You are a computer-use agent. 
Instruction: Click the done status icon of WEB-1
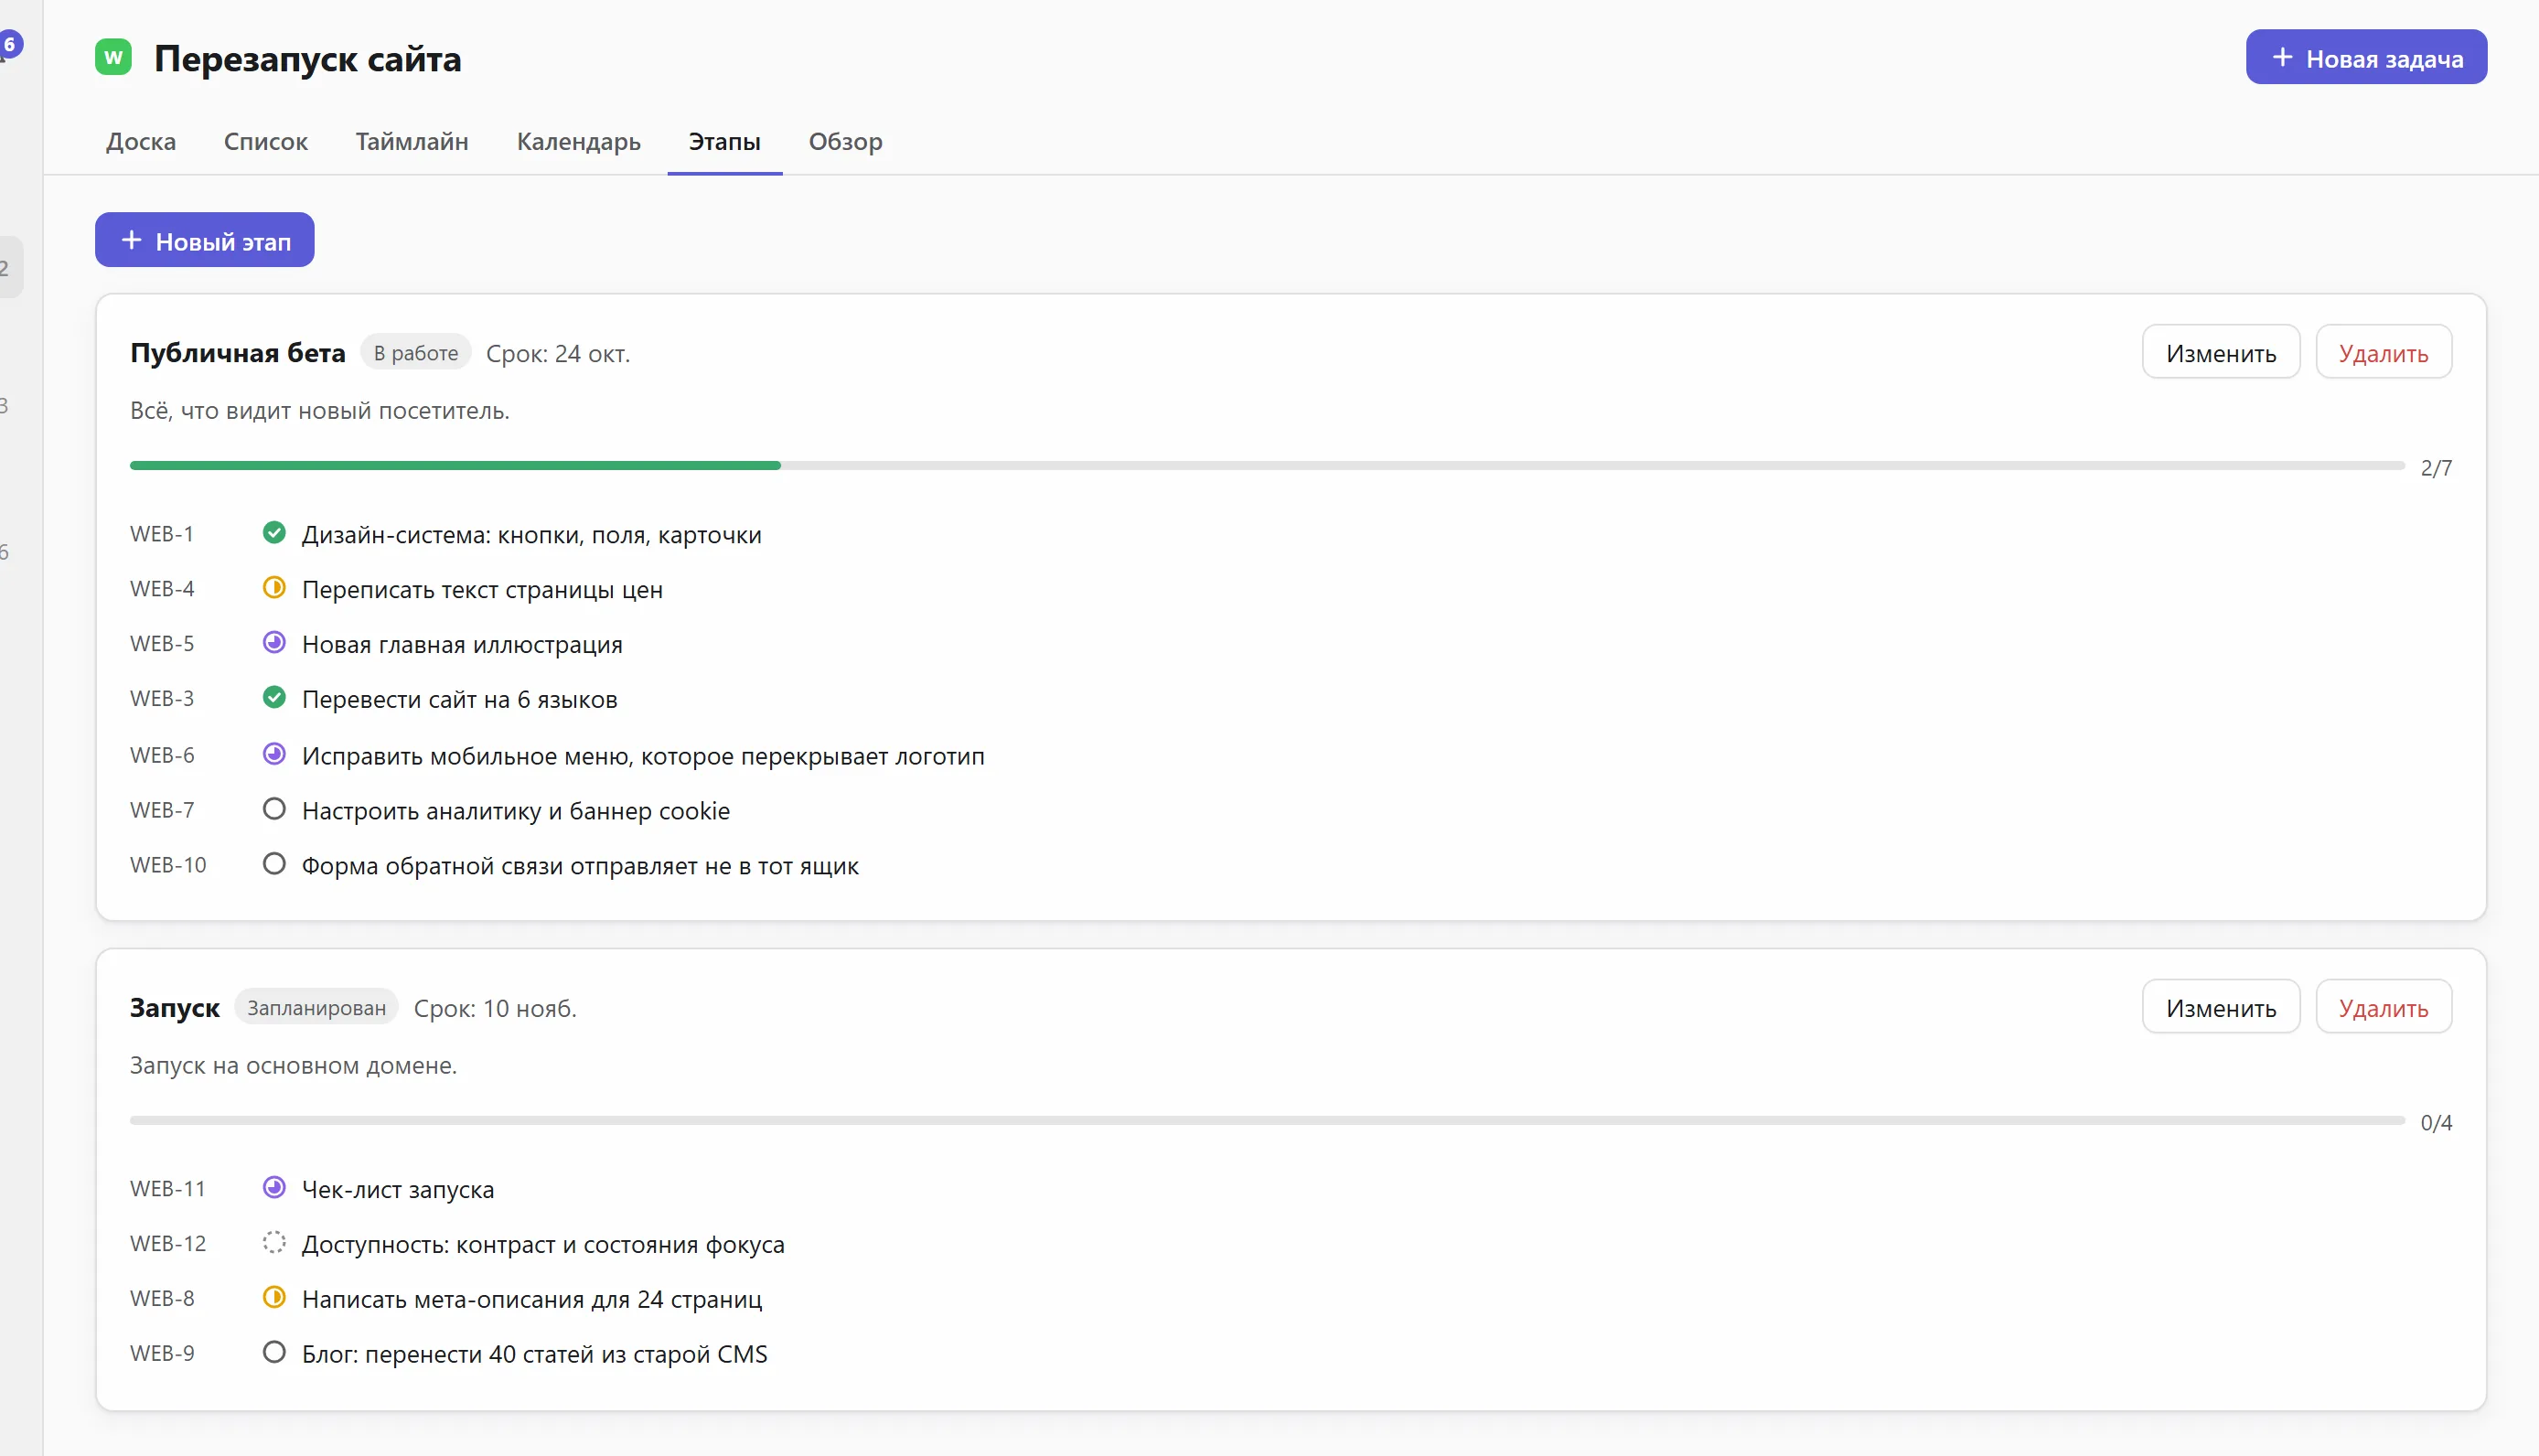(x=274, y=533)
